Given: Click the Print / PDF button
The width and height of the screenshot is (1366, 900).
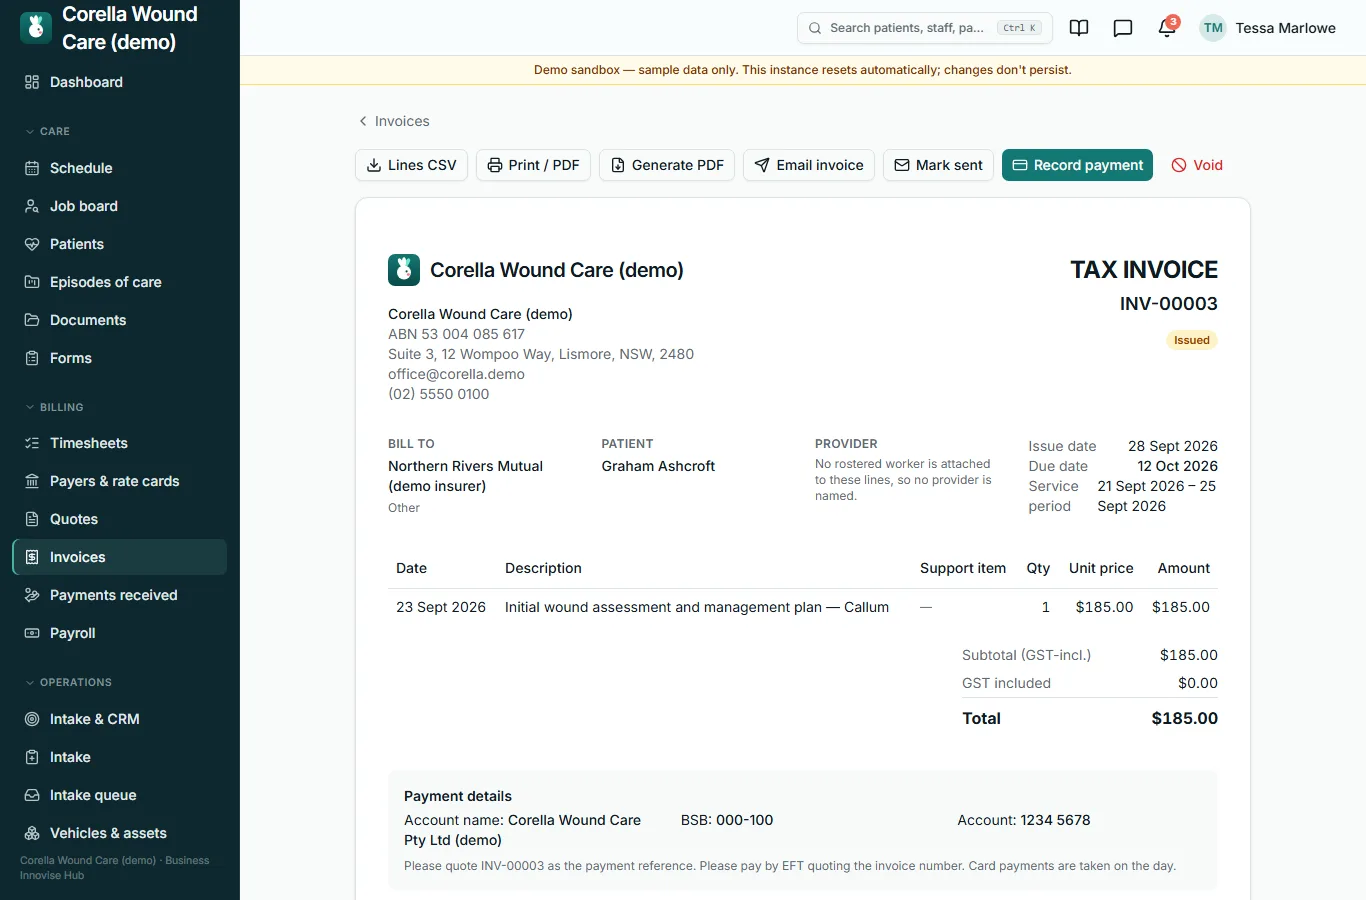Looking at the screenshot, I should (x=533, y=165).
